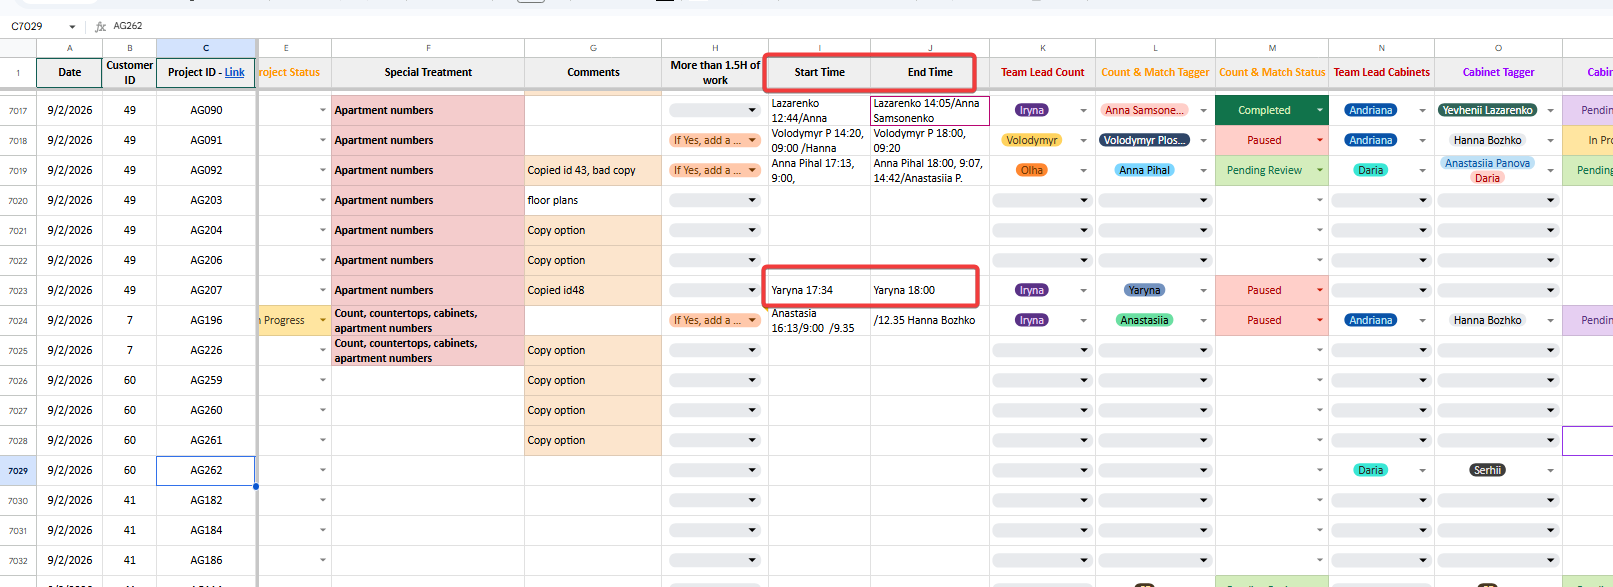Click the Anna Pihal tagger chip
This screenshot has width=1613, height=587.
pyautogui.click(x=1144, y=170)
